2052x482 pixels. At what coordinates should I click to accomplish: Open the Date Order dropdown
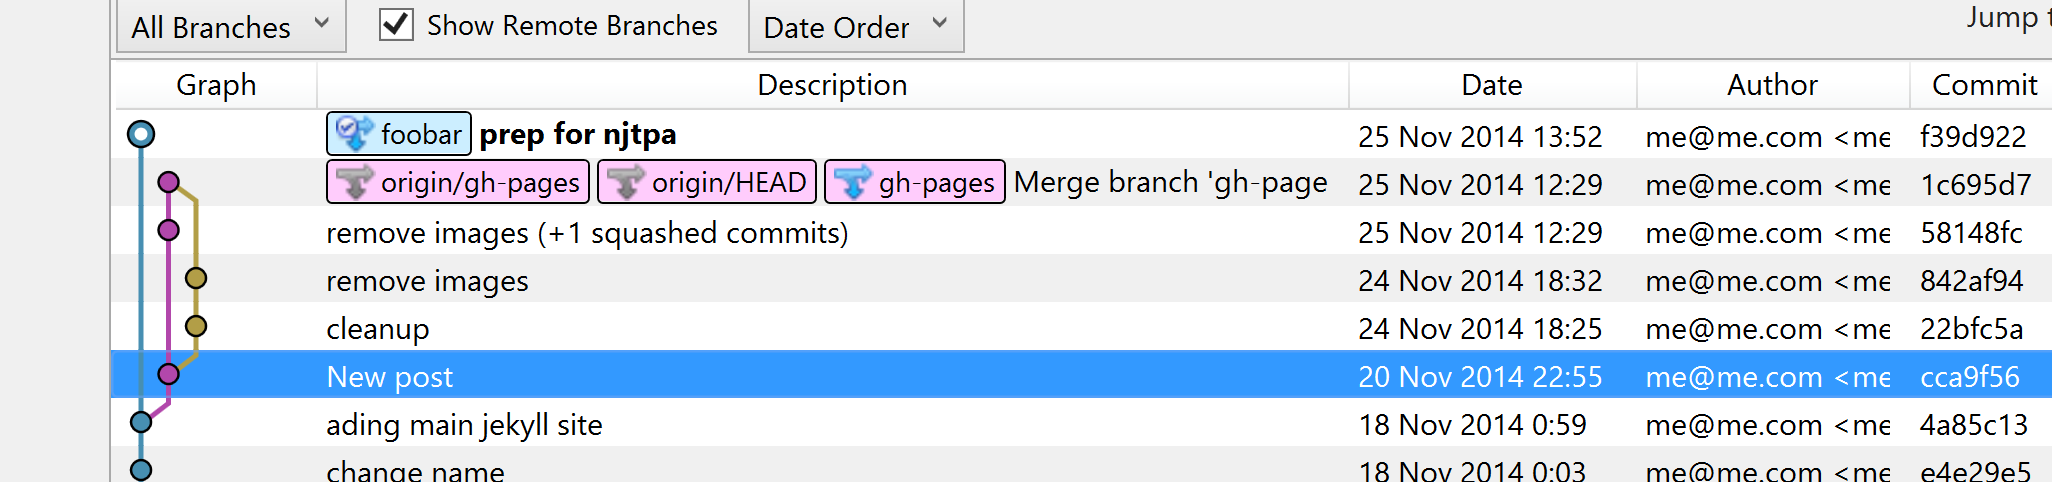pos(855,27)
